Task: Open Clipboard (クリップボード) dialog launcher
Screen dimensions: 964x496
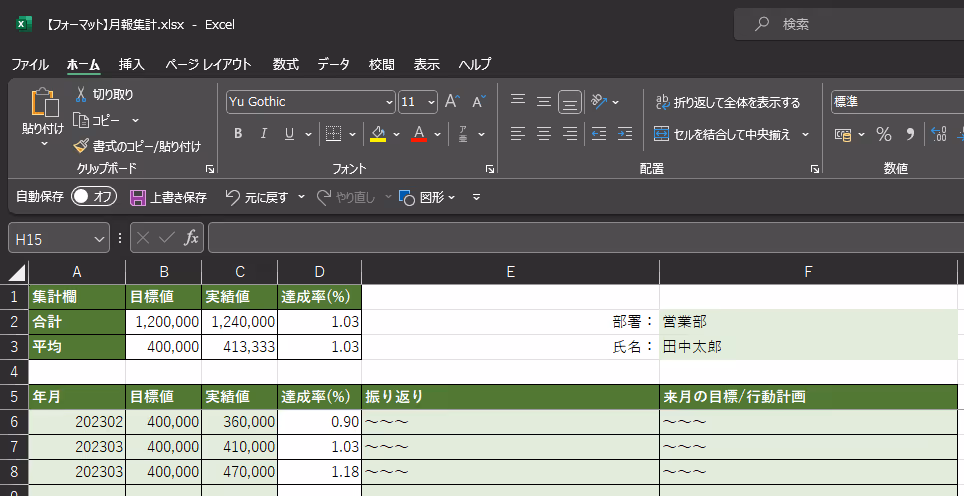Action: click(210, 169)
